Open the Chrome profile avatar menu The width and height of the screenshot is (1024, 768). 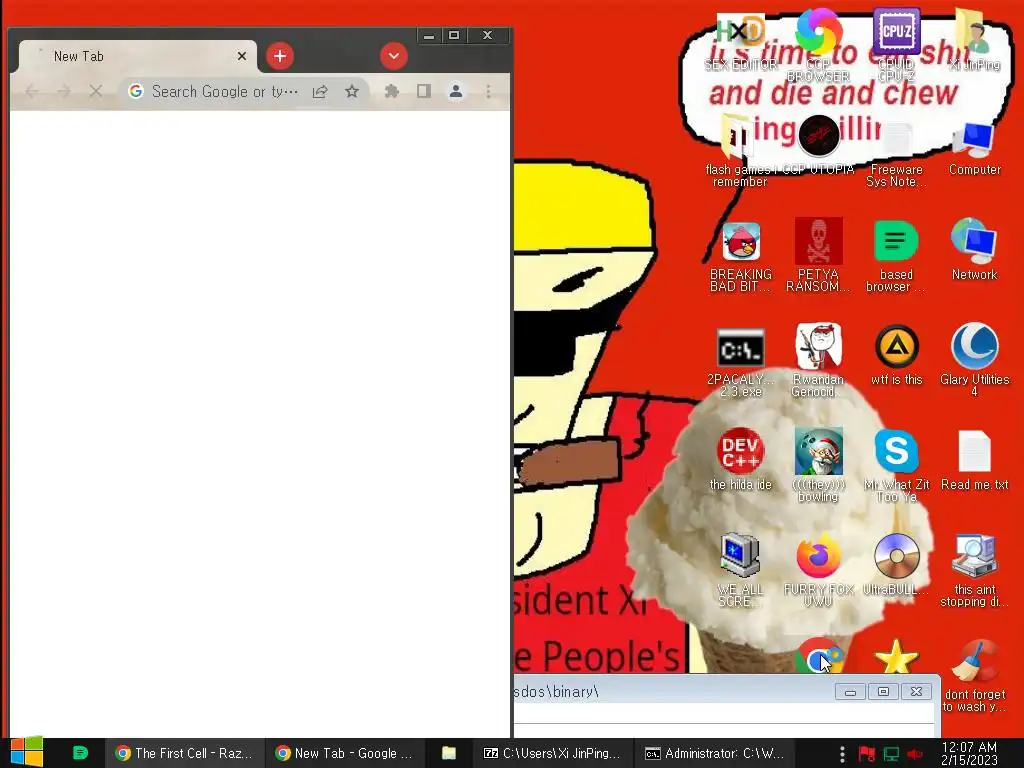pos(456,91)
